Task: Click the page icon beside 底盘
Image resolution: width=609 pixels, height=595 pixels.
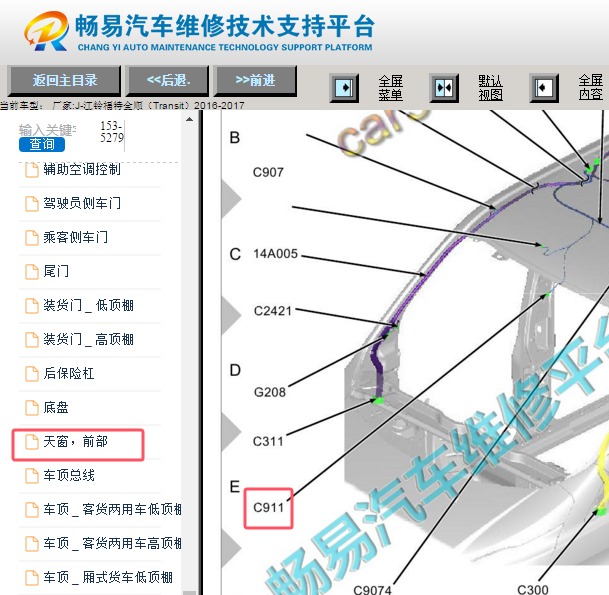Action: tap(32, 408)
